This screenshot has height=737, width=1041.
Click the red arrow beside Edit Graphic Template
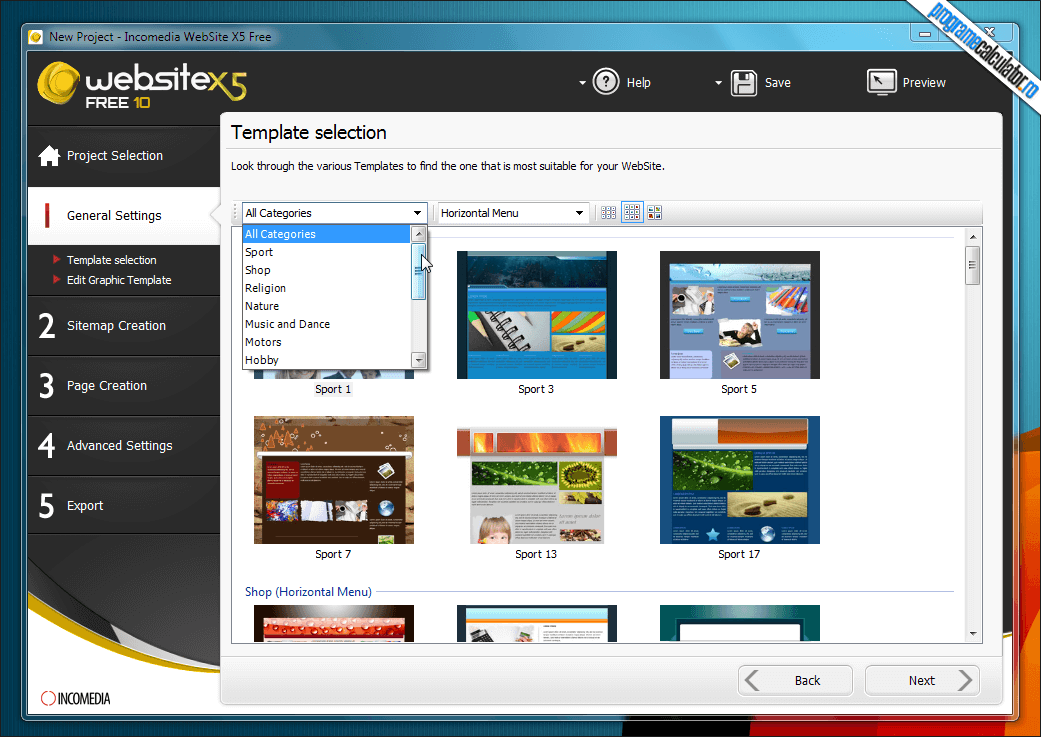57,280
